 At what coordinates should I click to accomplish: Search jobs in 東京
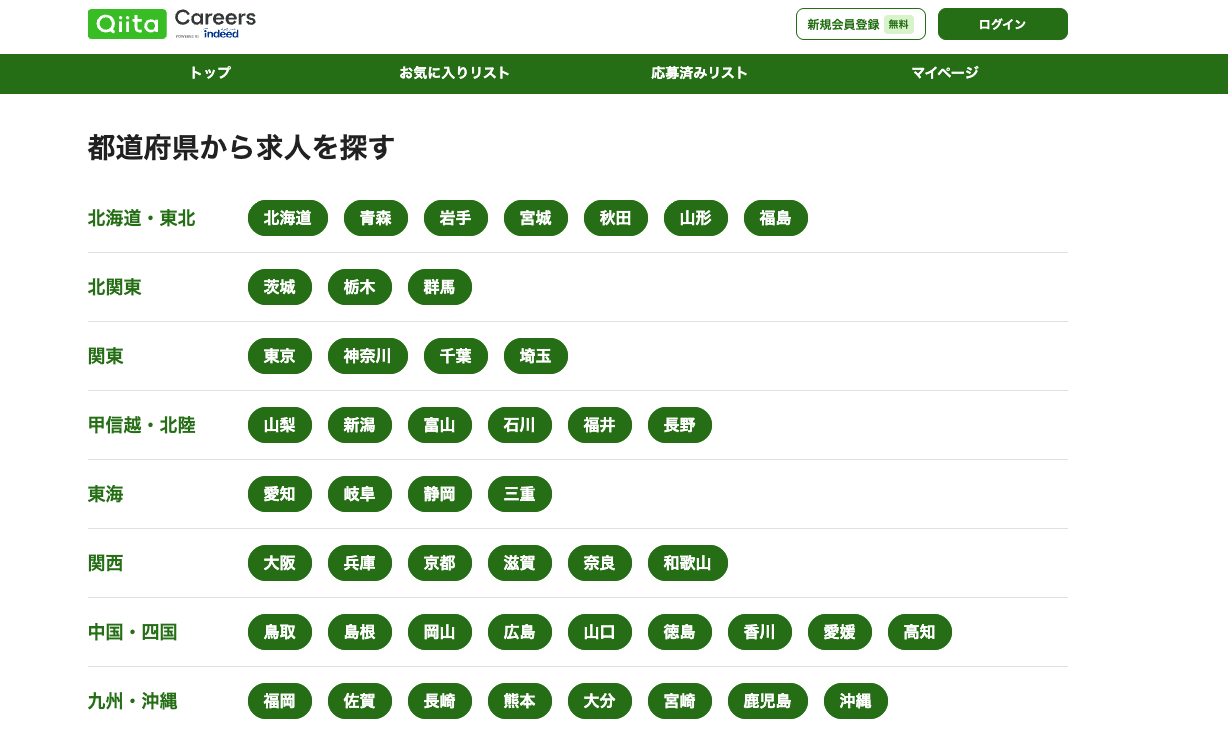tap(280, 356)
